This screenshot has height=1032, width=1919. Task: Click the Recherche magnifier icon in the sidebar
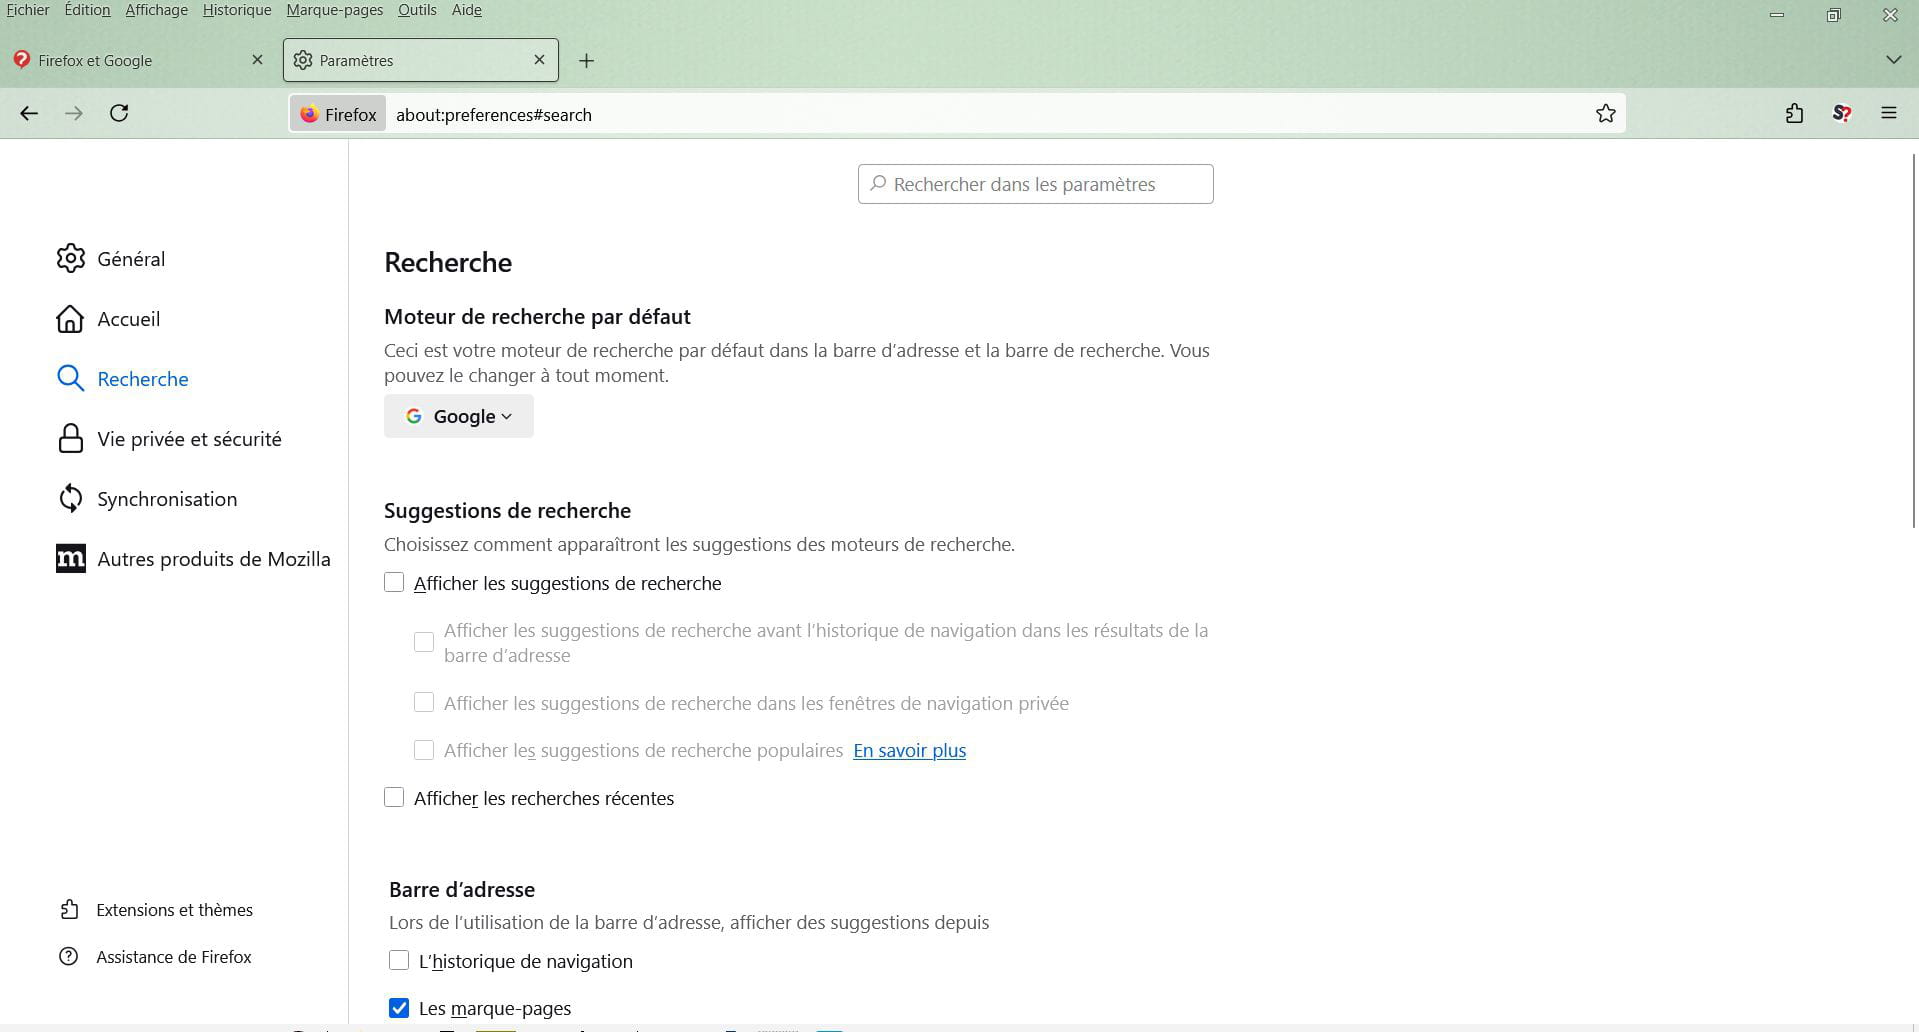click(70, 378)
